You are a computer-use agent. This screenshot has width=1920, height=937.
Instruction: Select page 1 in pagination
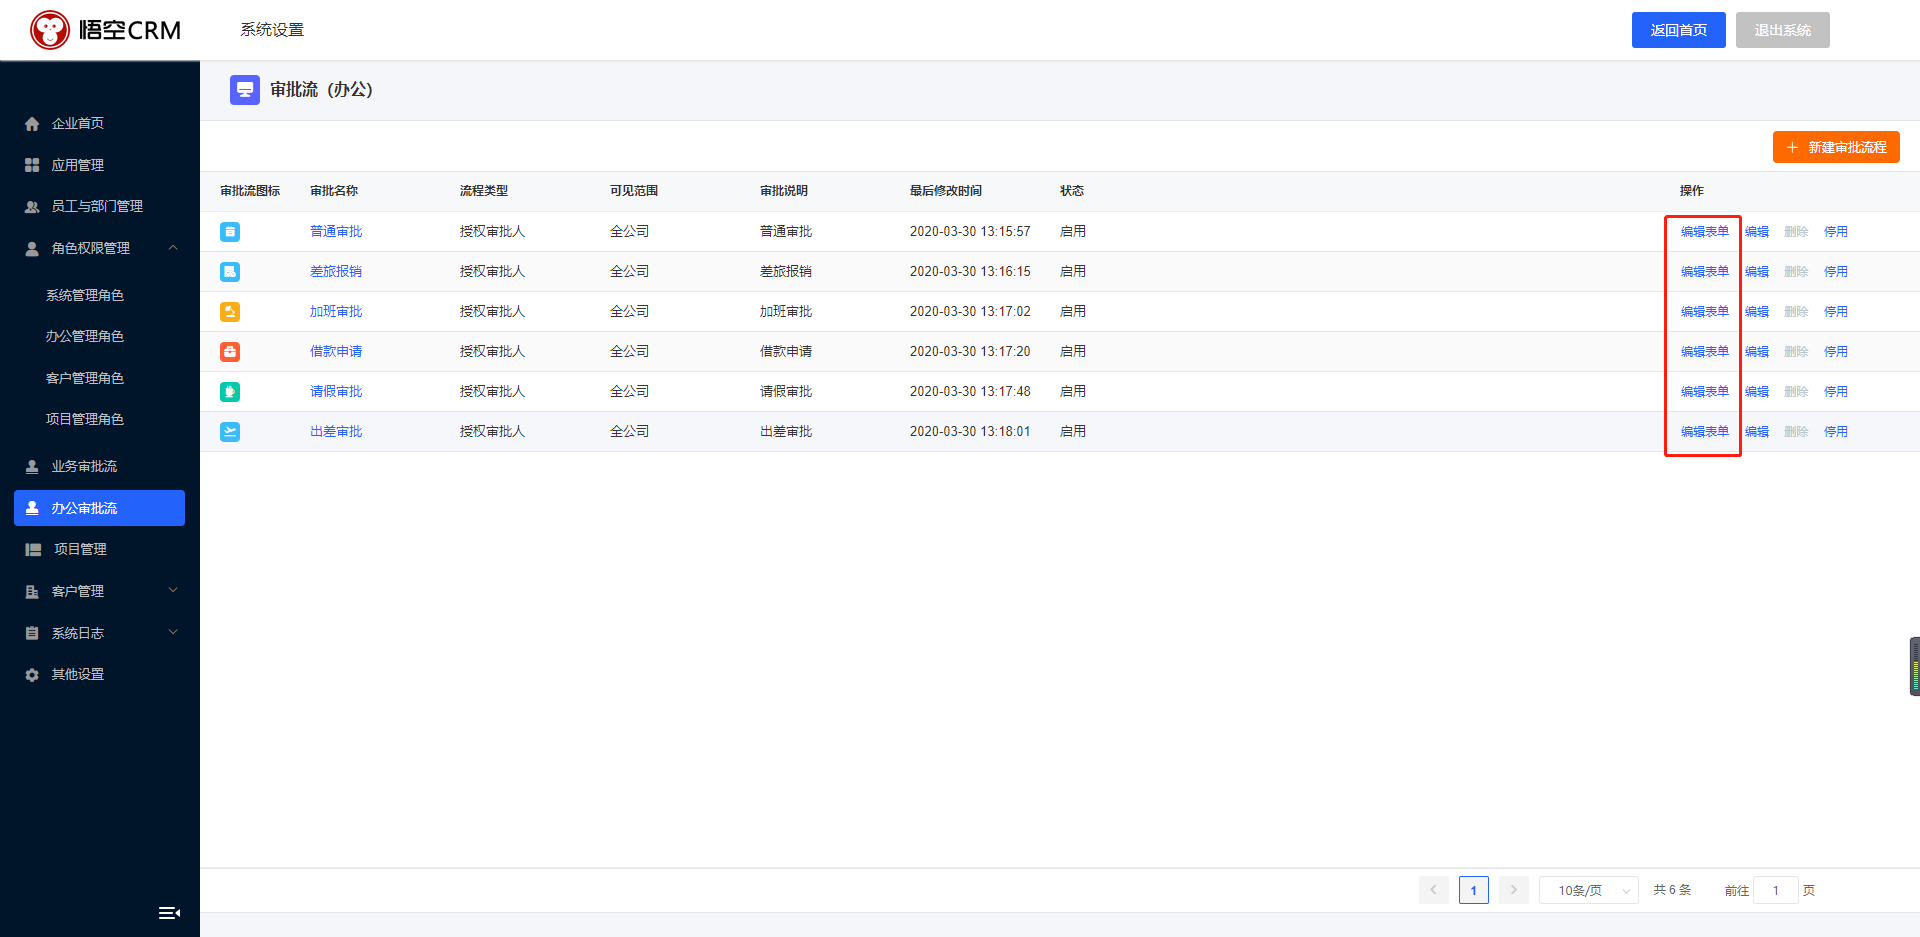[1474, 890]
